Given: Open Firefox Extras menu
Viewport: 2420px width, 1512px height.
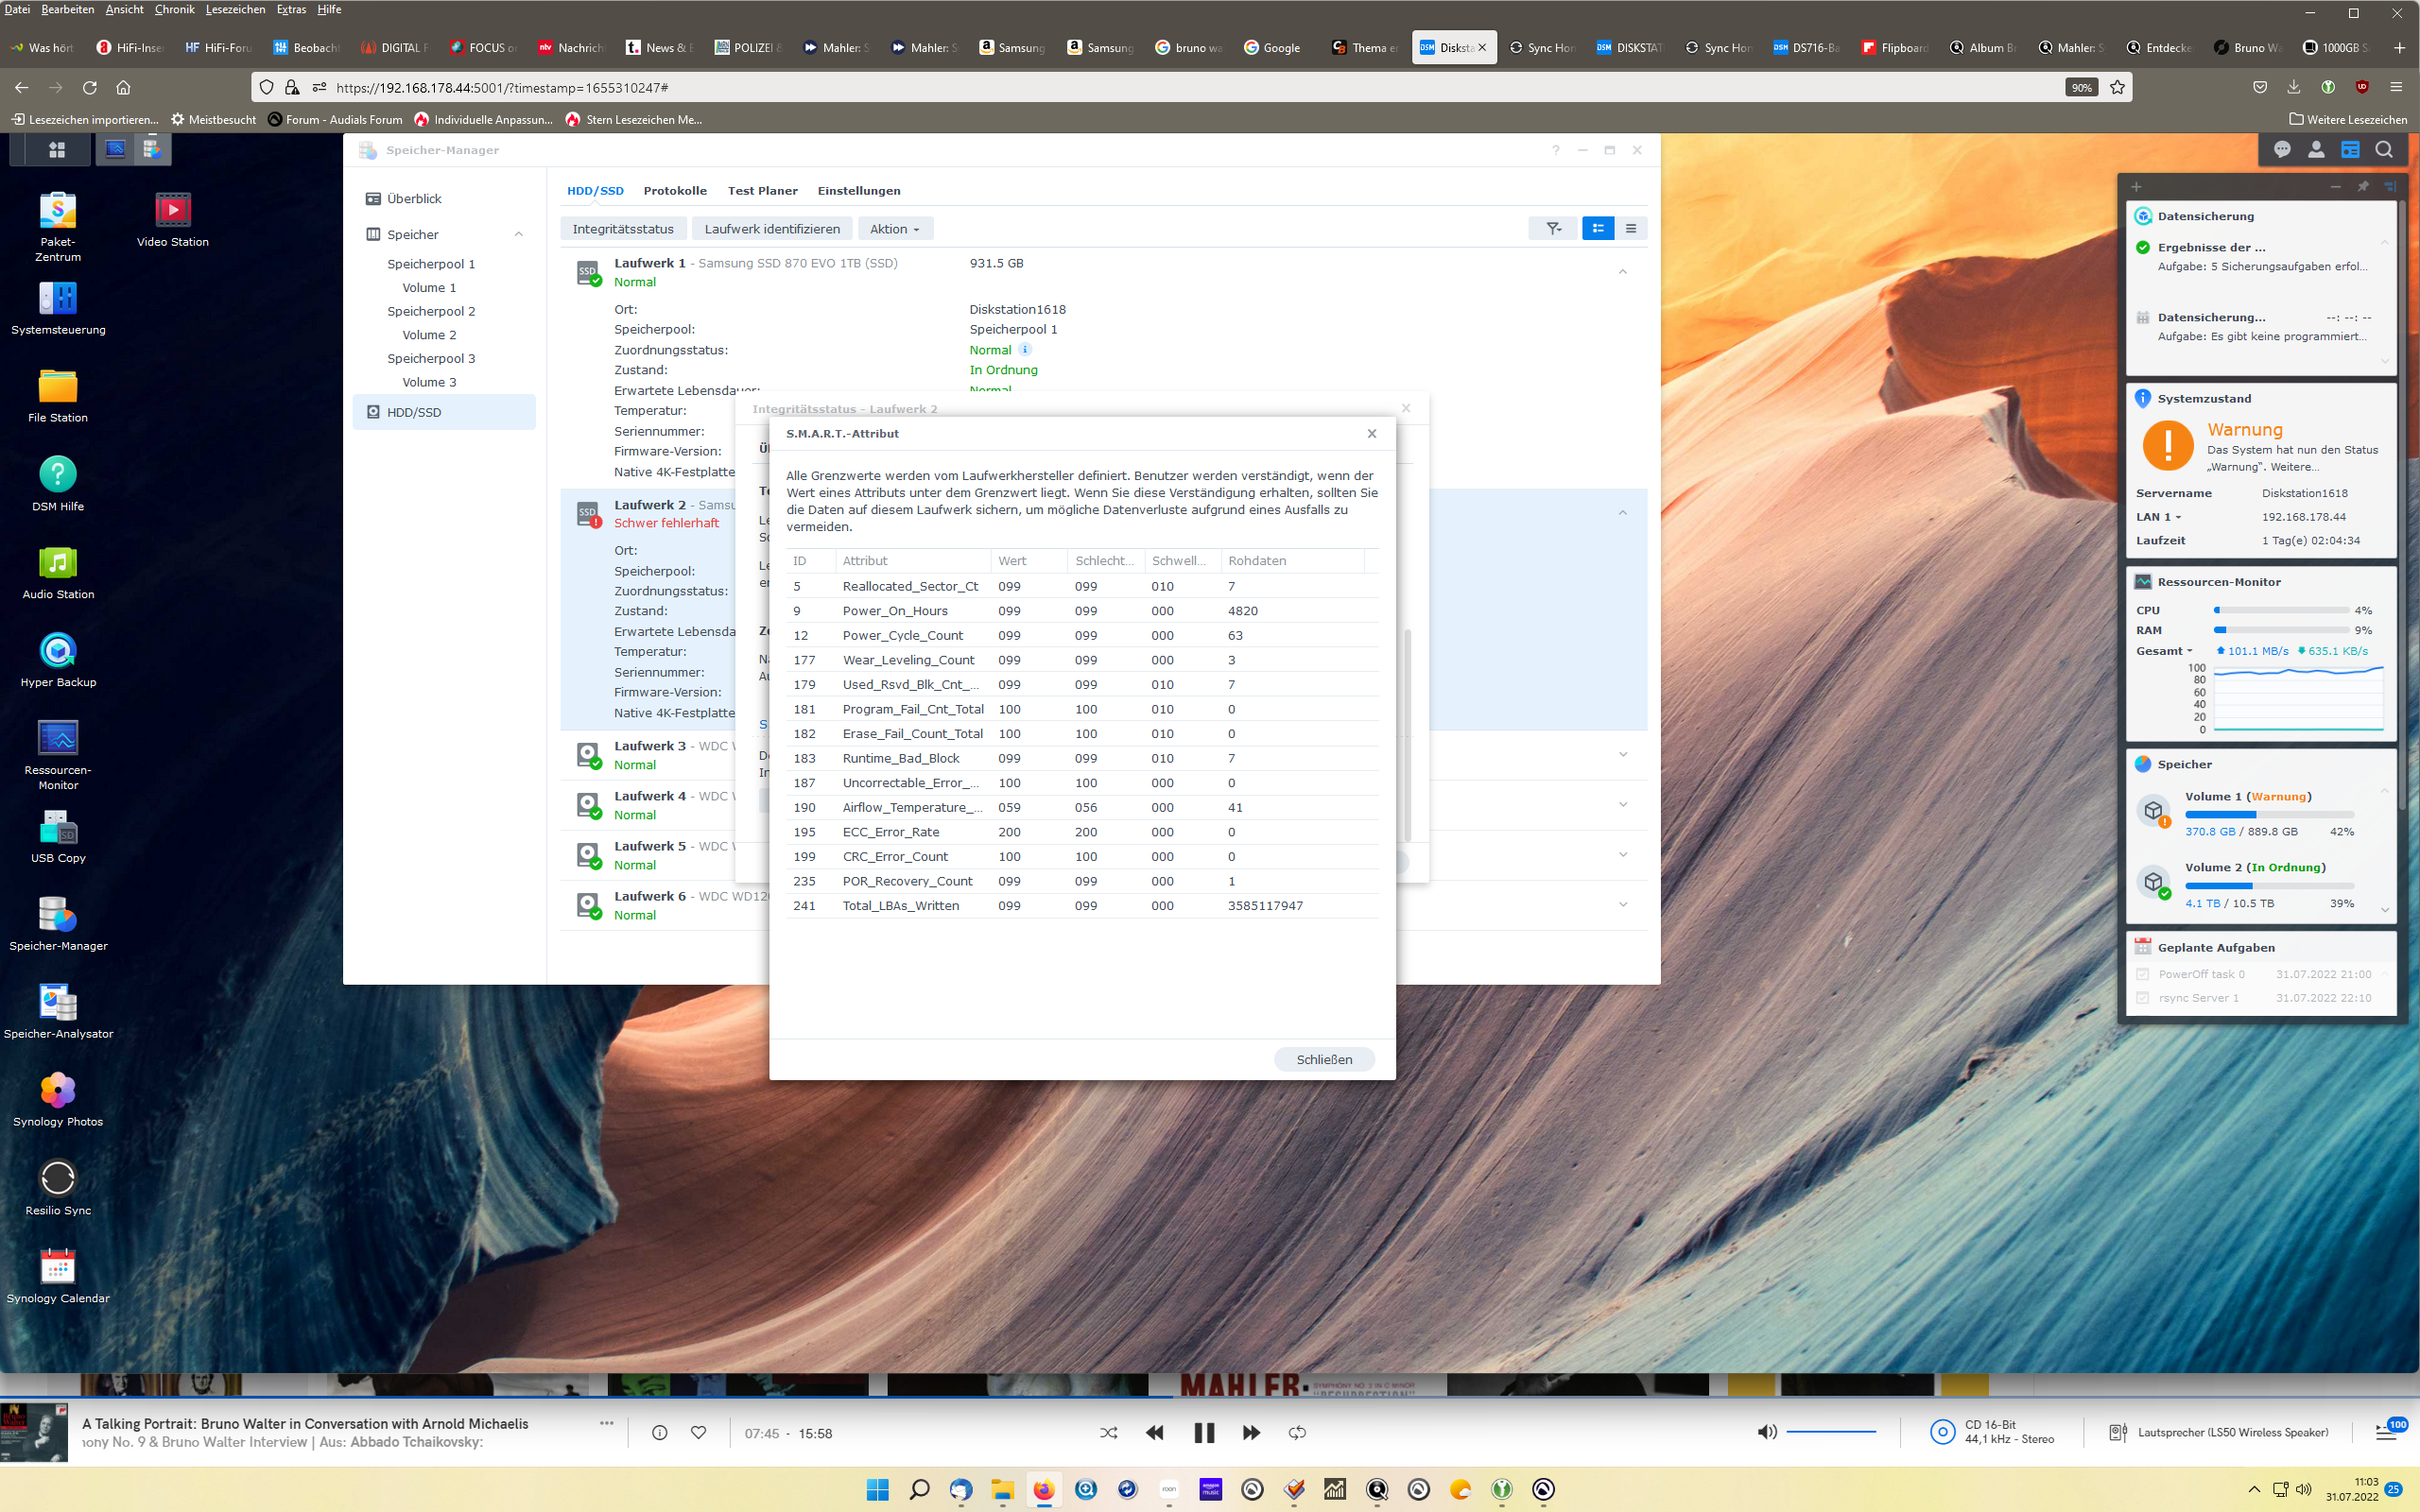Looking at the screenshot, I should click(291, 9).
